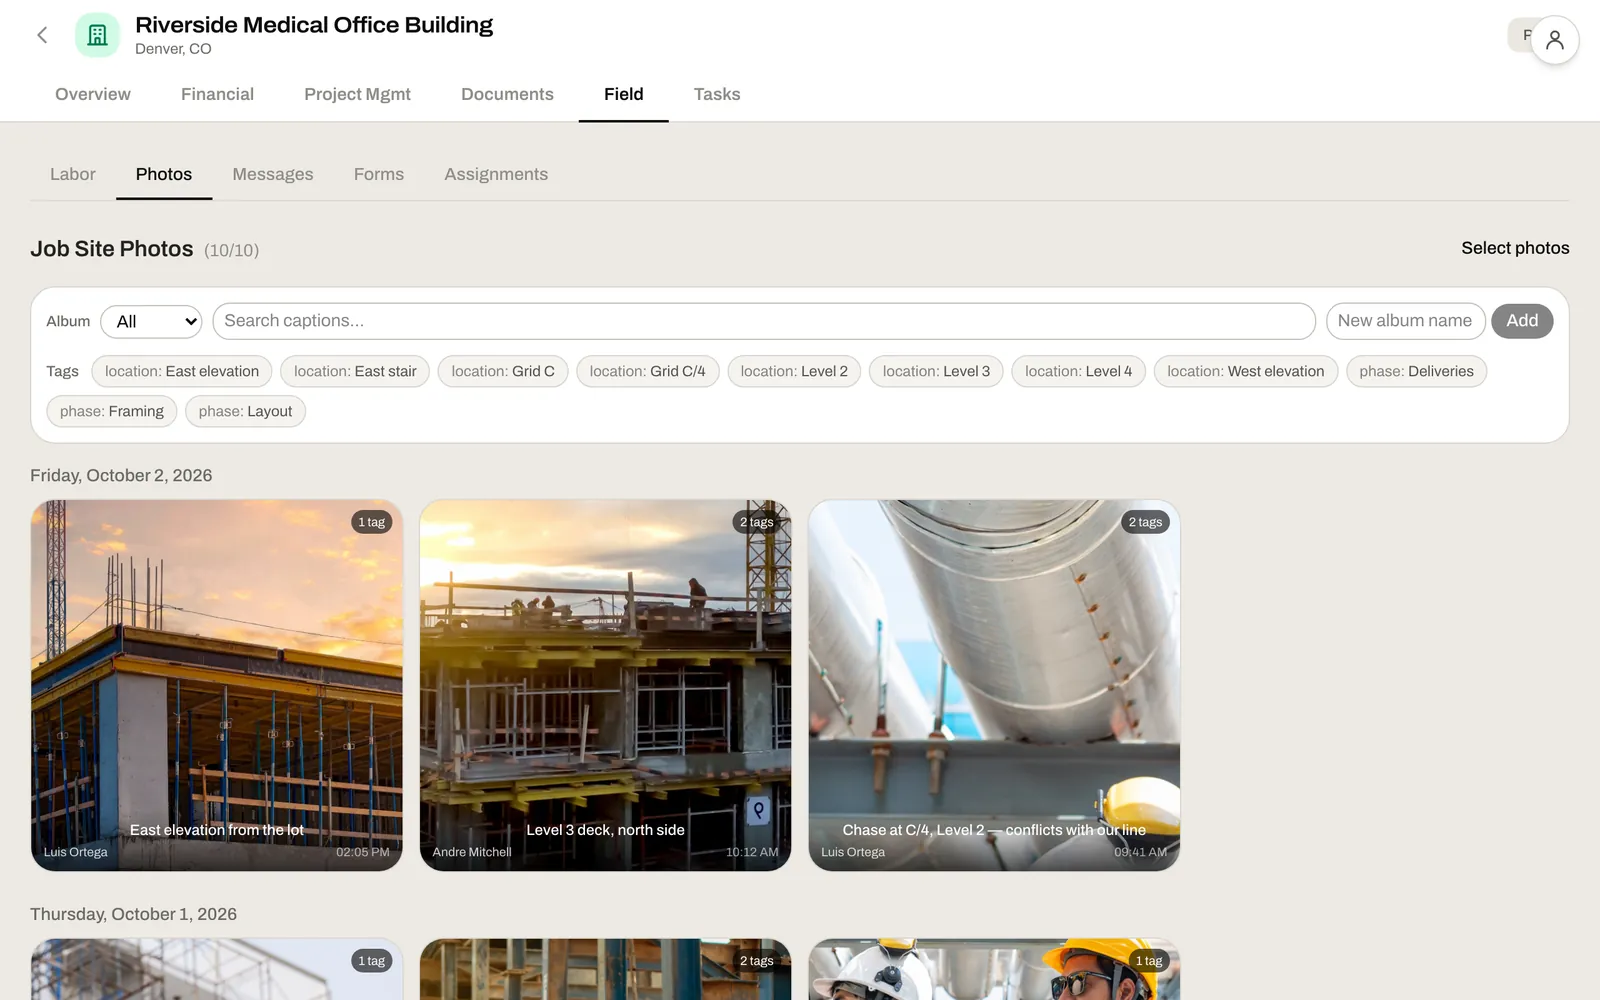Switch to the Labor sub-tab
Image resolution: width=1600 pixels, height=1000 pixels.
pos(73,174)
